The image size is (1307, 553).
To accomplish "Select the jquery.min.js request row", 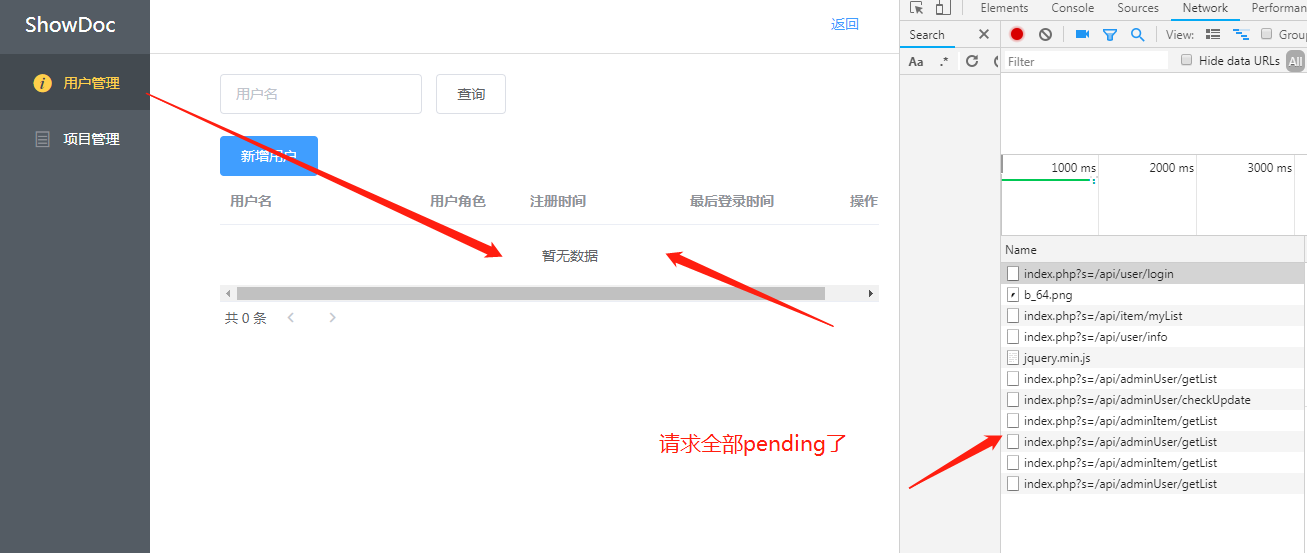I will [1154, 358].
